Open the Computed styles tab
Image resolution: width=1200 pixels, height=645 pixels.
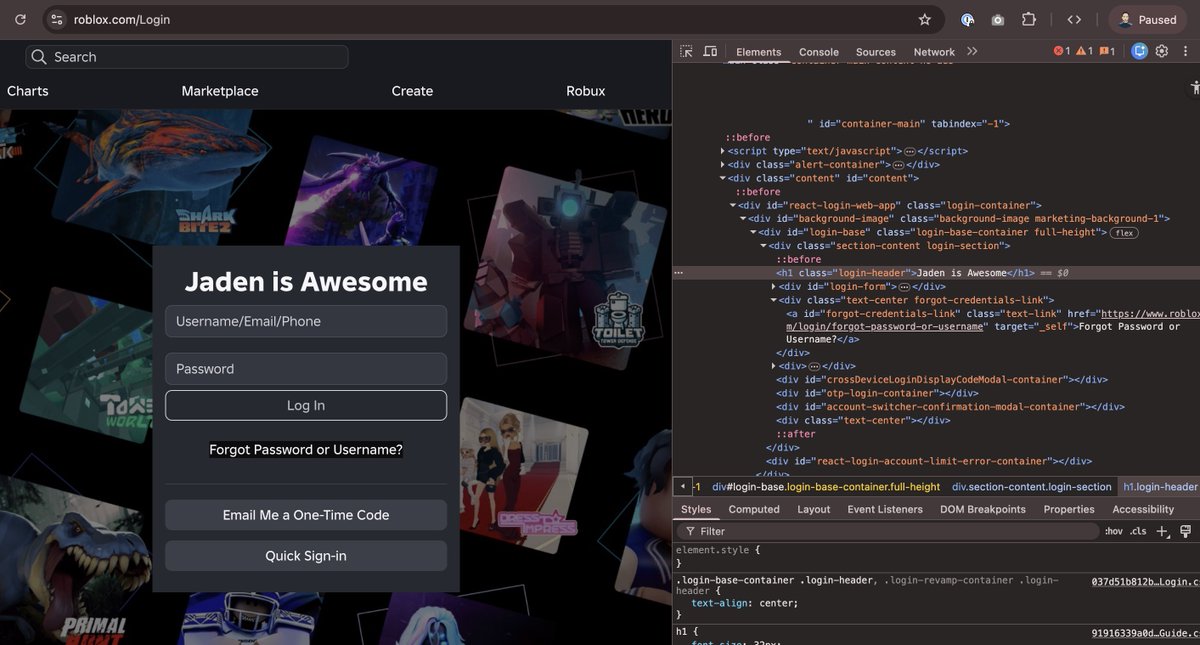click(x=753, y=509)
